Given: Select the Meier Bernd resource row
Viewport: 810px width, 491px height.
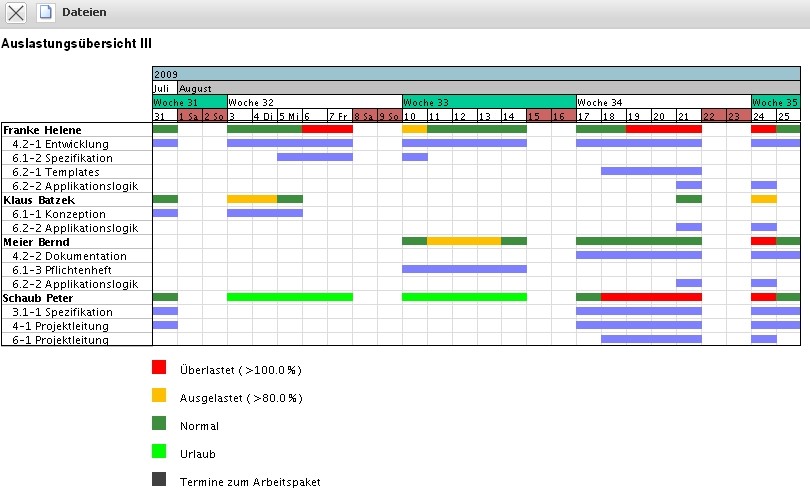Looking at the screenshot, I should point(38,242).
